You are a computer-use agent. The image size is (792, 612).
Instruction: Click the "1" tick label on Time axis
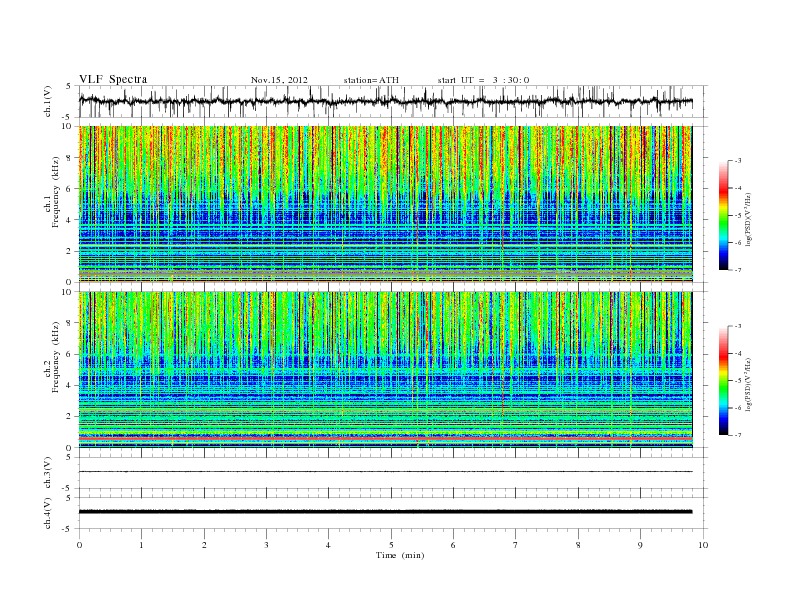click(141, 545)
